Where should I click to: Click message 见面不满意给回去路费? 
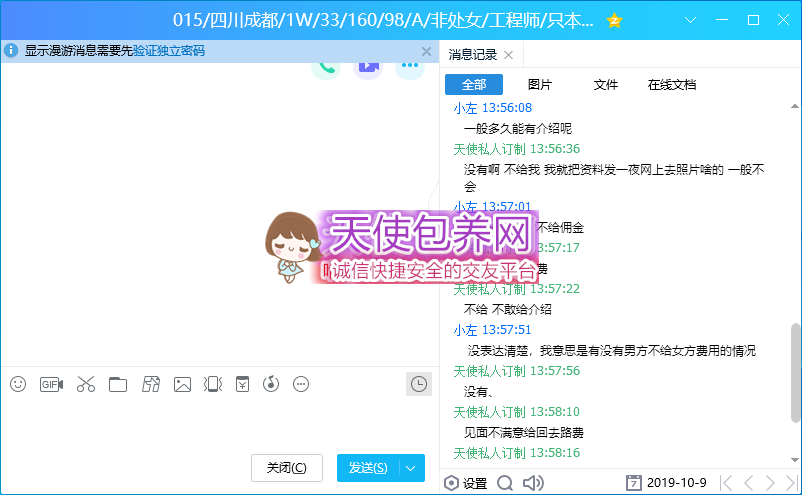coord(523,433)
